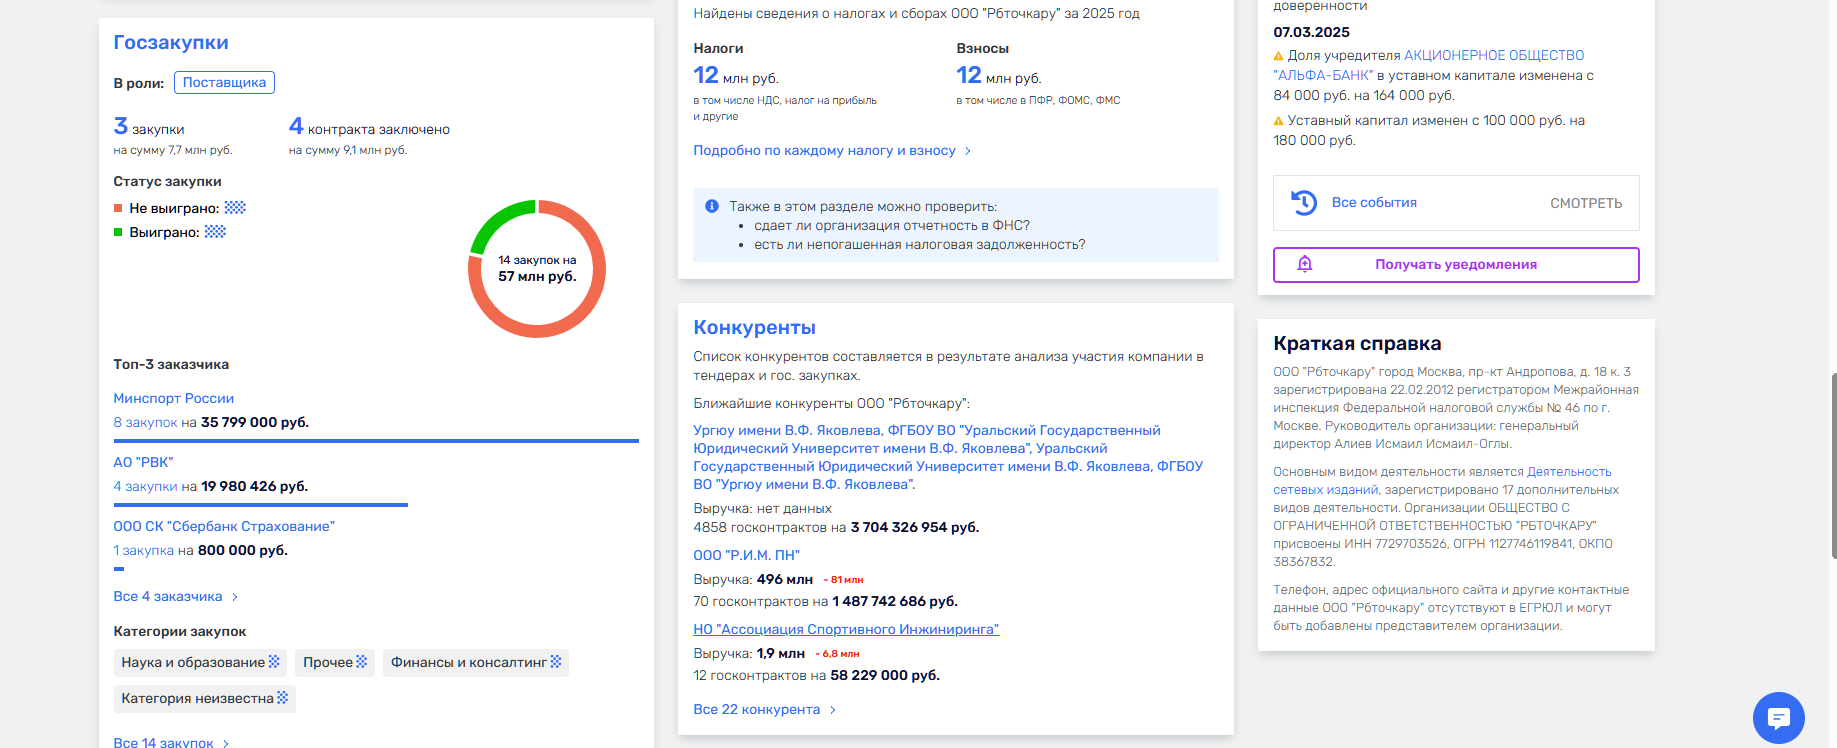Filter by Категория неизвестна chip
The width and height of the screenshot is (1837, 748).
(205, 698)
